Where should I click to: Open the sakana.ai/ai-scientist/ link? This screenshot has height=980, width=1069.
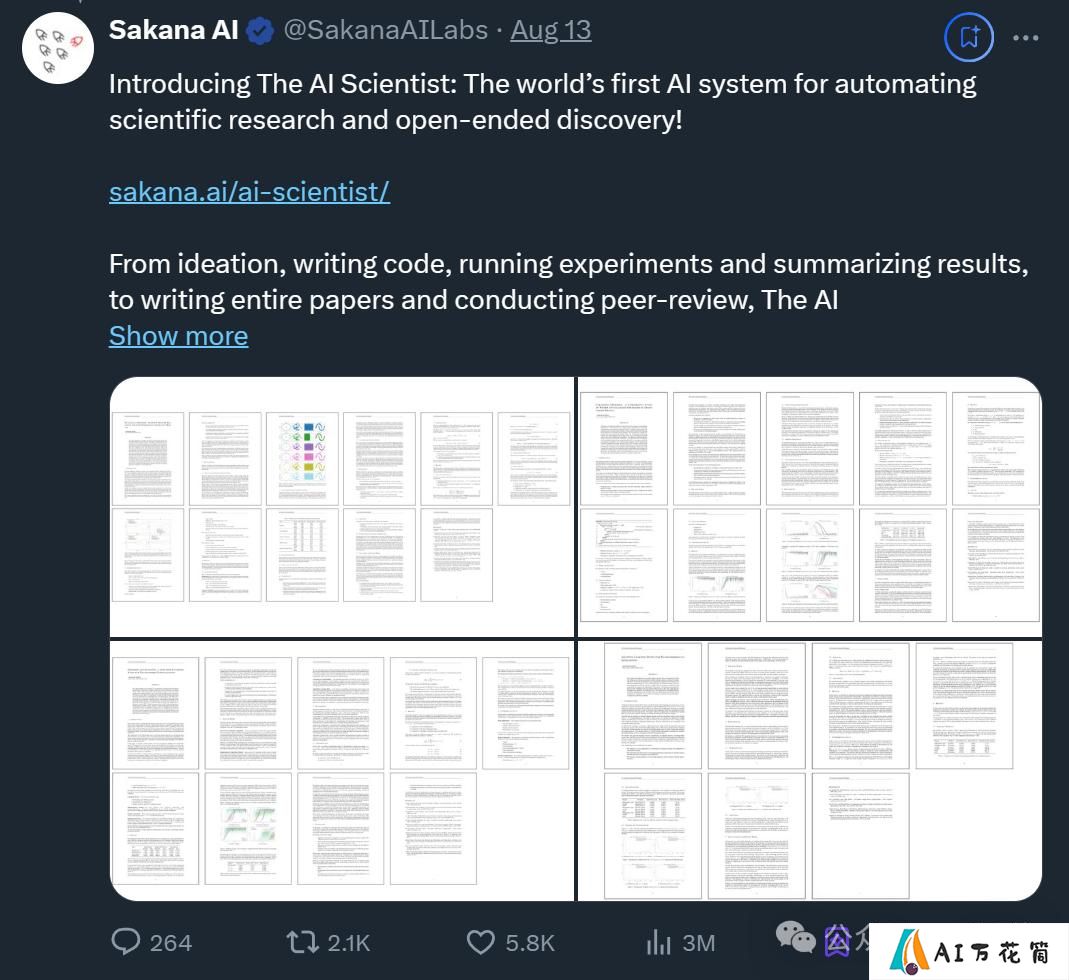click(x=250, y=192)
